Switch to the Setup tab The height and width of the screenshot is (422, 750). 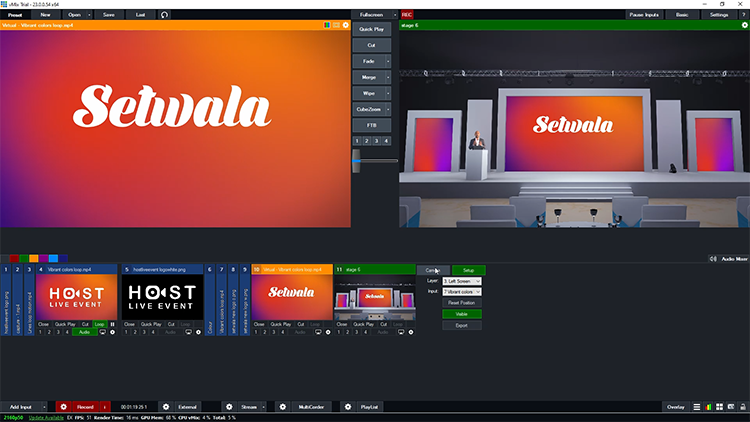468,270
